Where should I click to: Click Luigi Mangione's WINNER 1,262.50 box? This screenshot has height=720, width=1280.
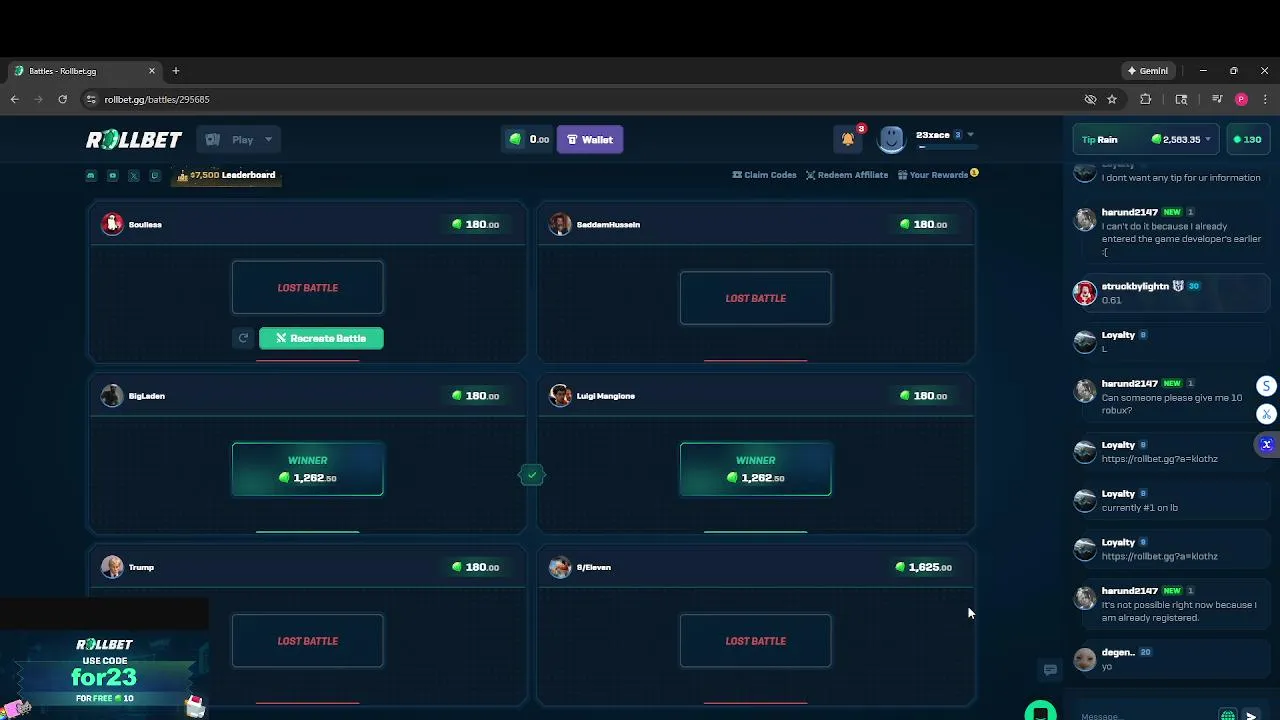(x=755, y=469)
